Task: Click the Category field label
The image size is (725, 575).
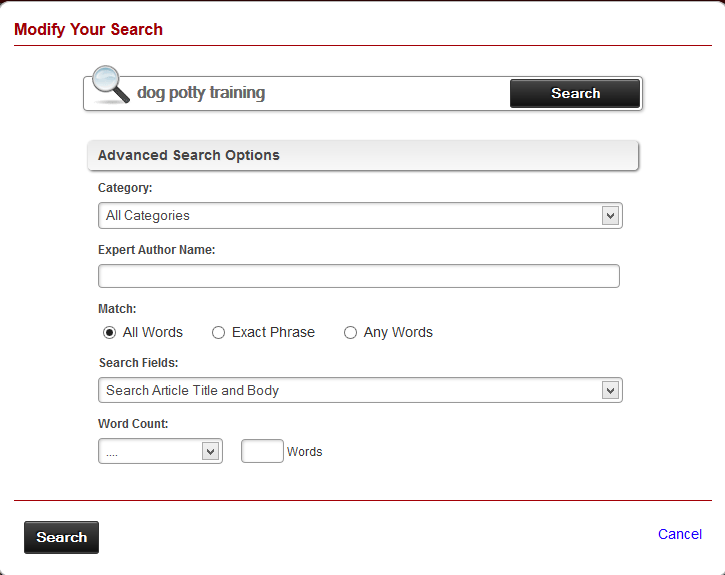Action: (x=125, y=187)
